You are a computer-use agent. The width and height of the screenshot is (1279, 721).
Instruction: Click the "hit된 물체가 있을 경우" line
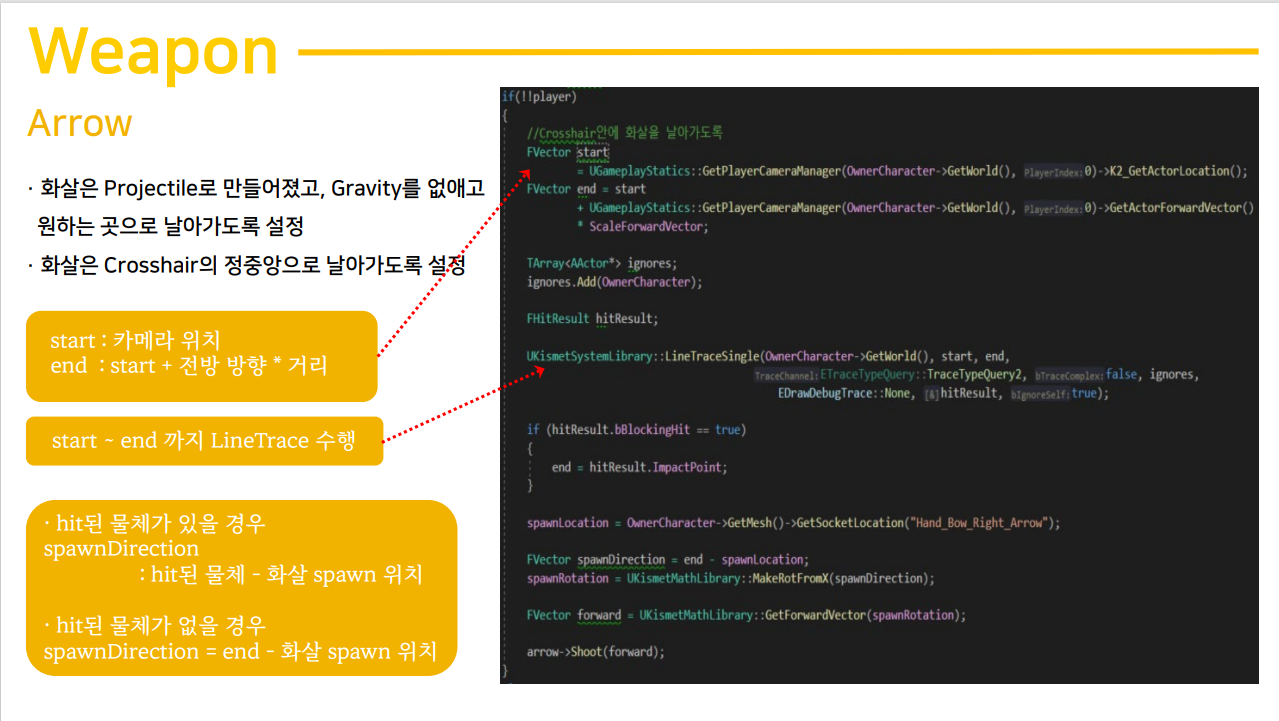click(x=155, y=524)
